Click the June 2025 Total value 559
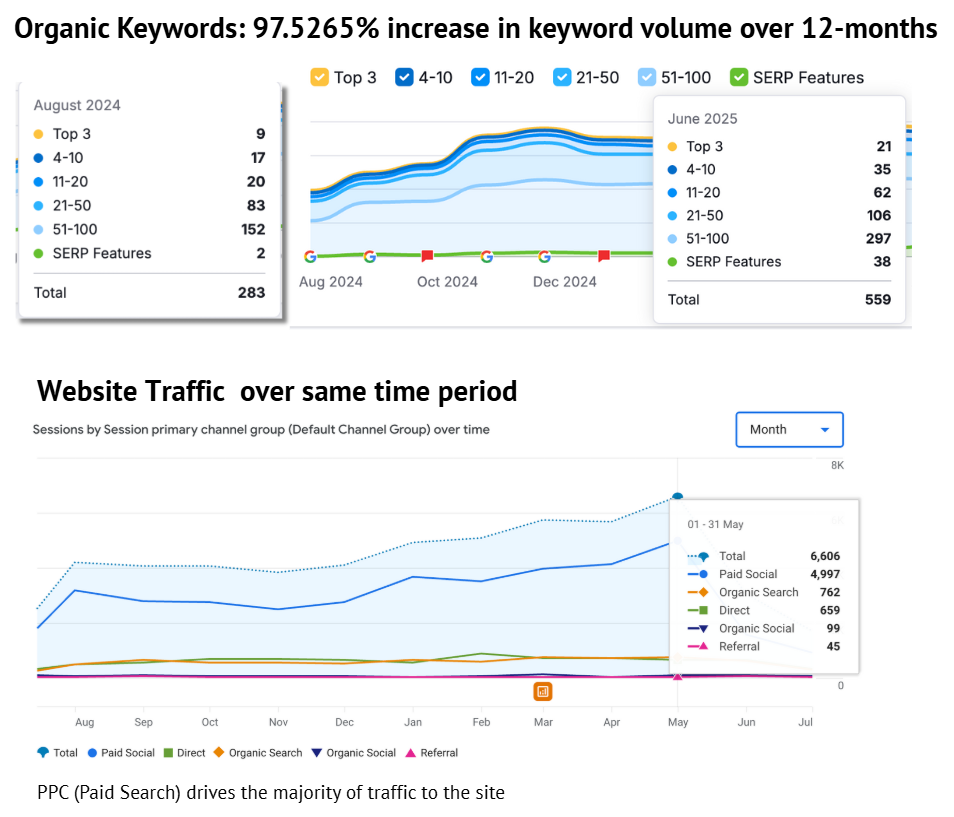This screenshot has width=954, height=817. pos(878,299)
